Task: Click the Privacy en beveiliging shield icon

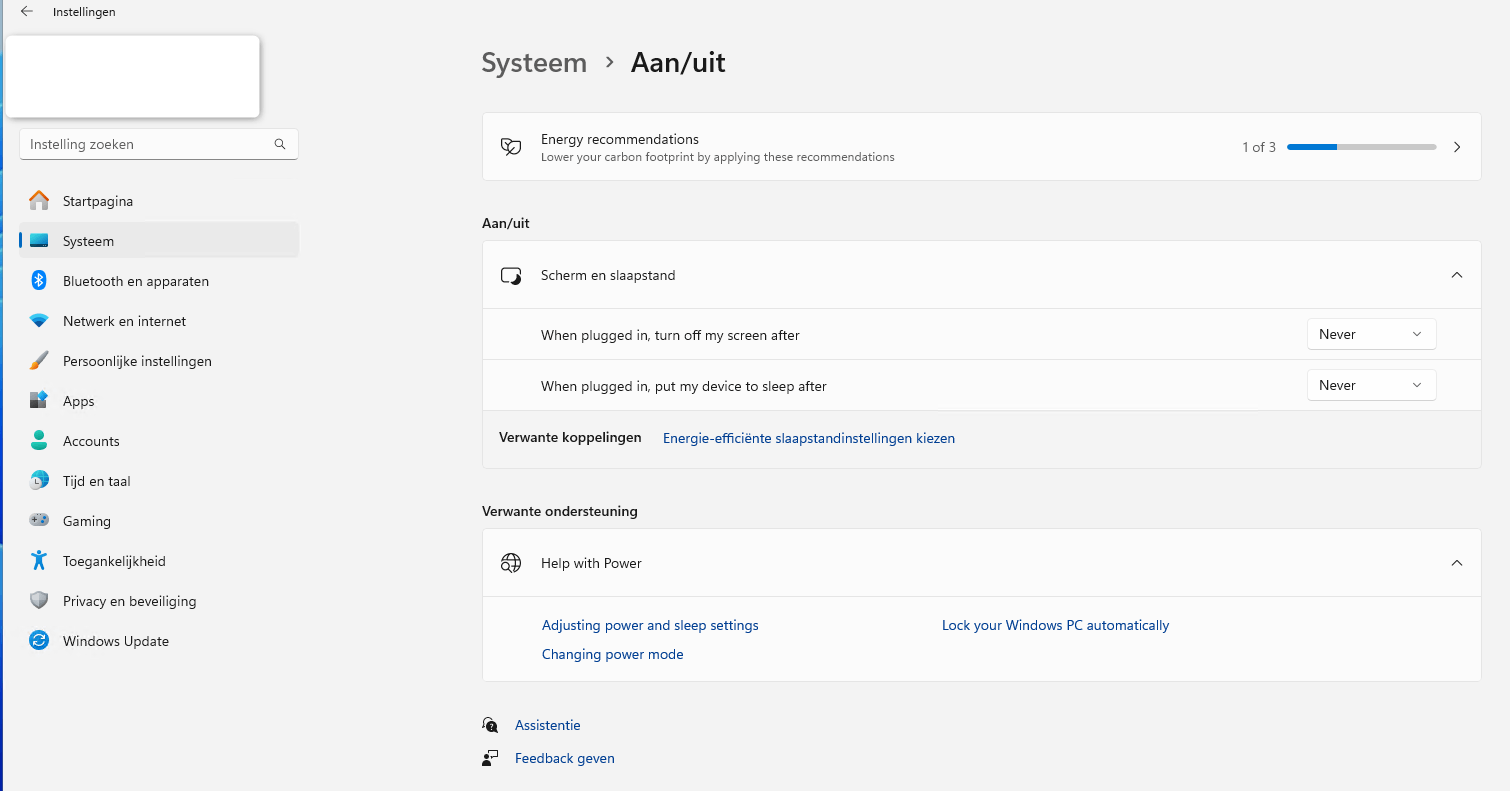Action: (x=39, y=601)
